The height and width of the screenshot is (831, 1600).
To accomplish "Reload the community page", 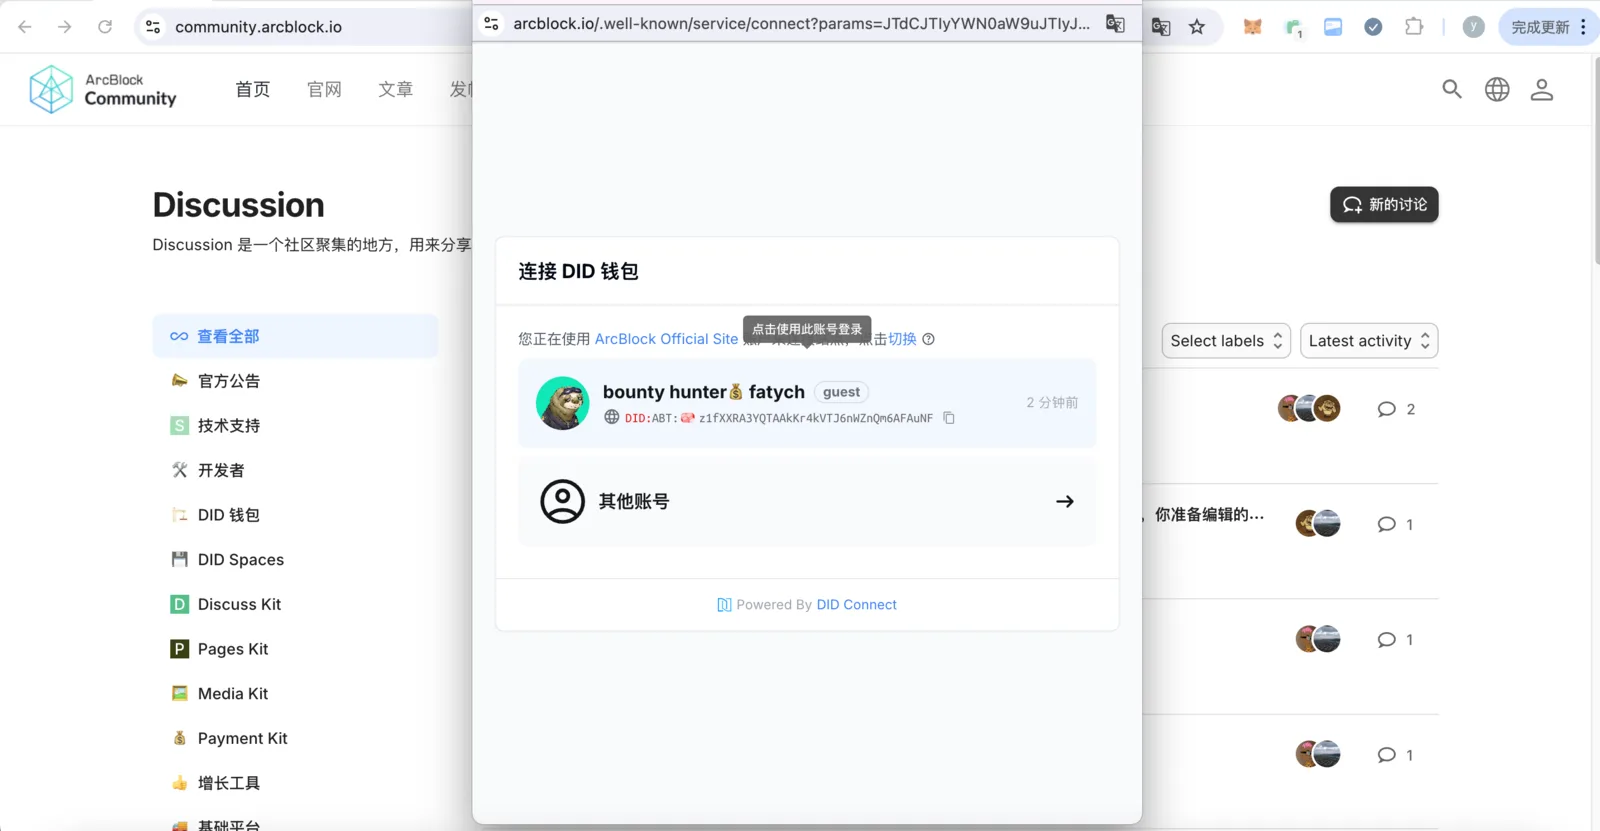I will pyautogui.click(x=105, y=27).
